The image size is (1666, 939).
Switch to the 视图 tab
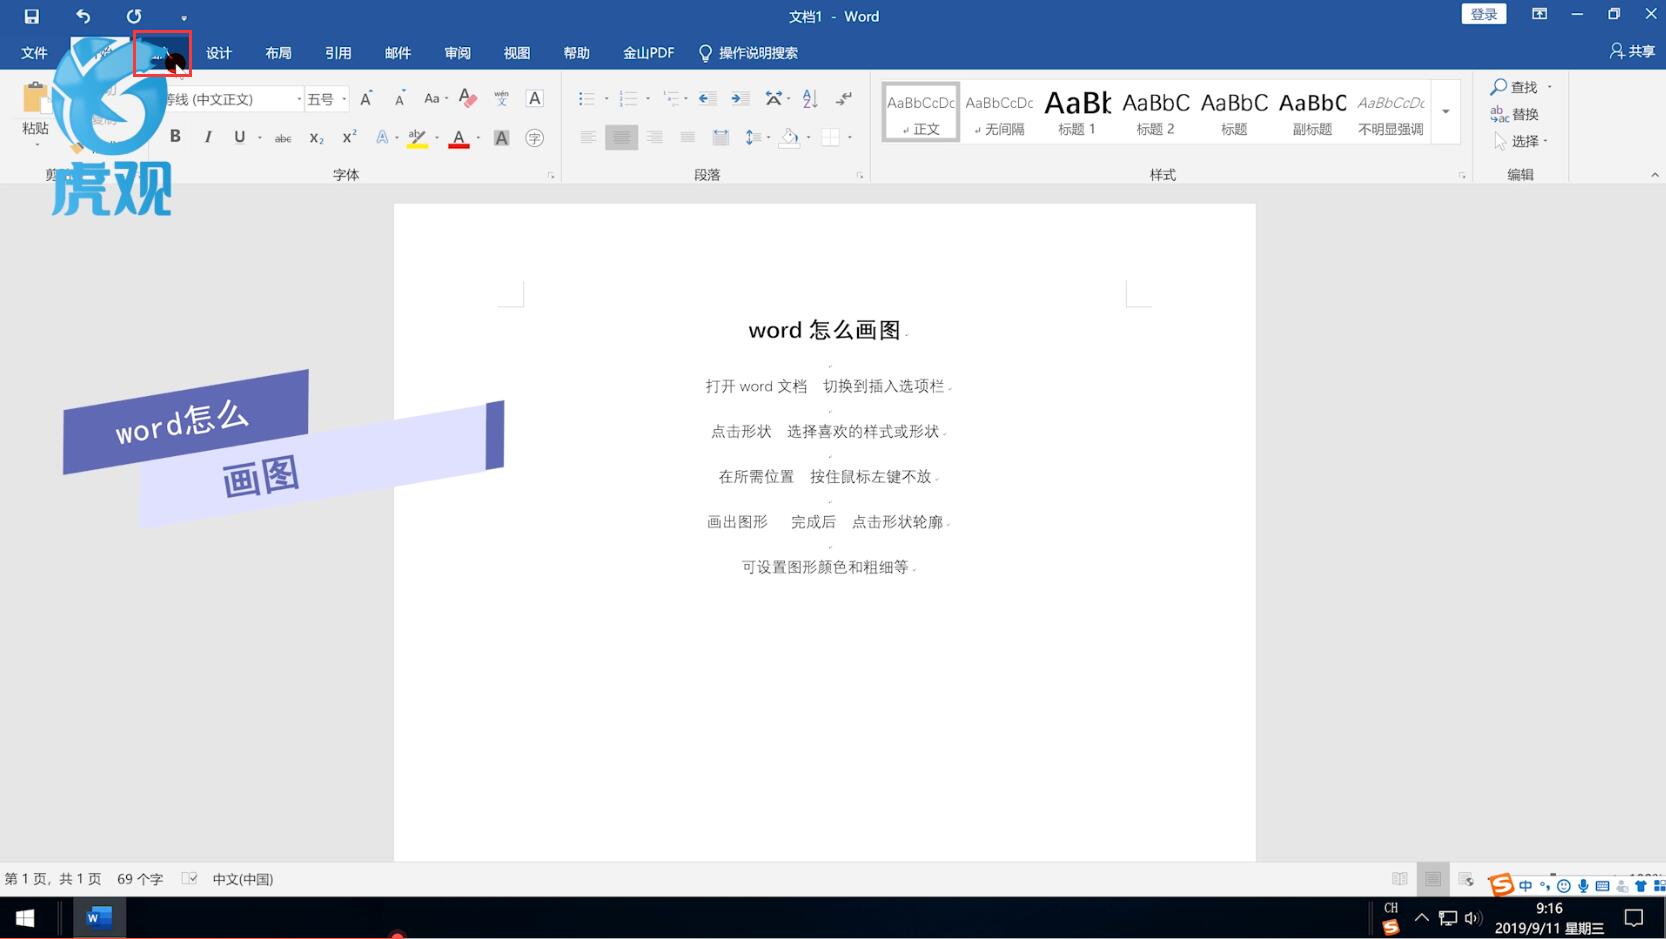[x=517, y=52]
